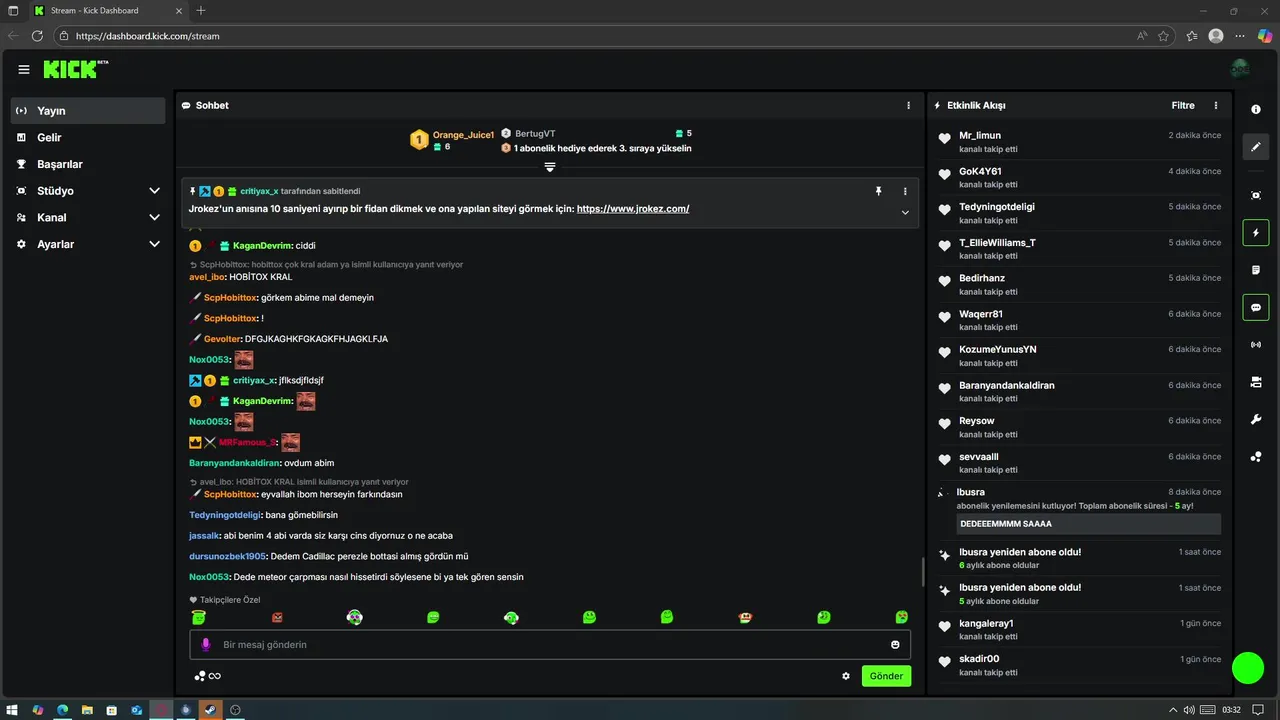Open the Filtre option in activity feed

tap(1183, 105)
